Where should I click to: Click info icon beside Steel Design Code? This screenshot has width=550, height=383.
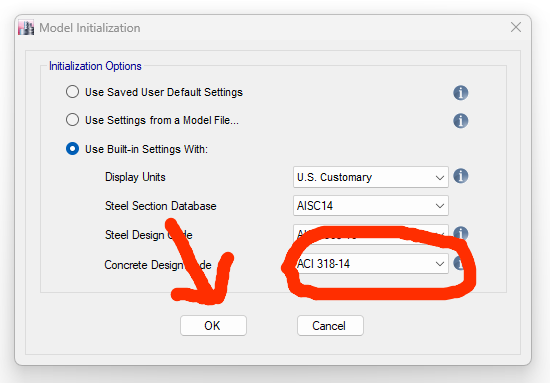[461, 233]
